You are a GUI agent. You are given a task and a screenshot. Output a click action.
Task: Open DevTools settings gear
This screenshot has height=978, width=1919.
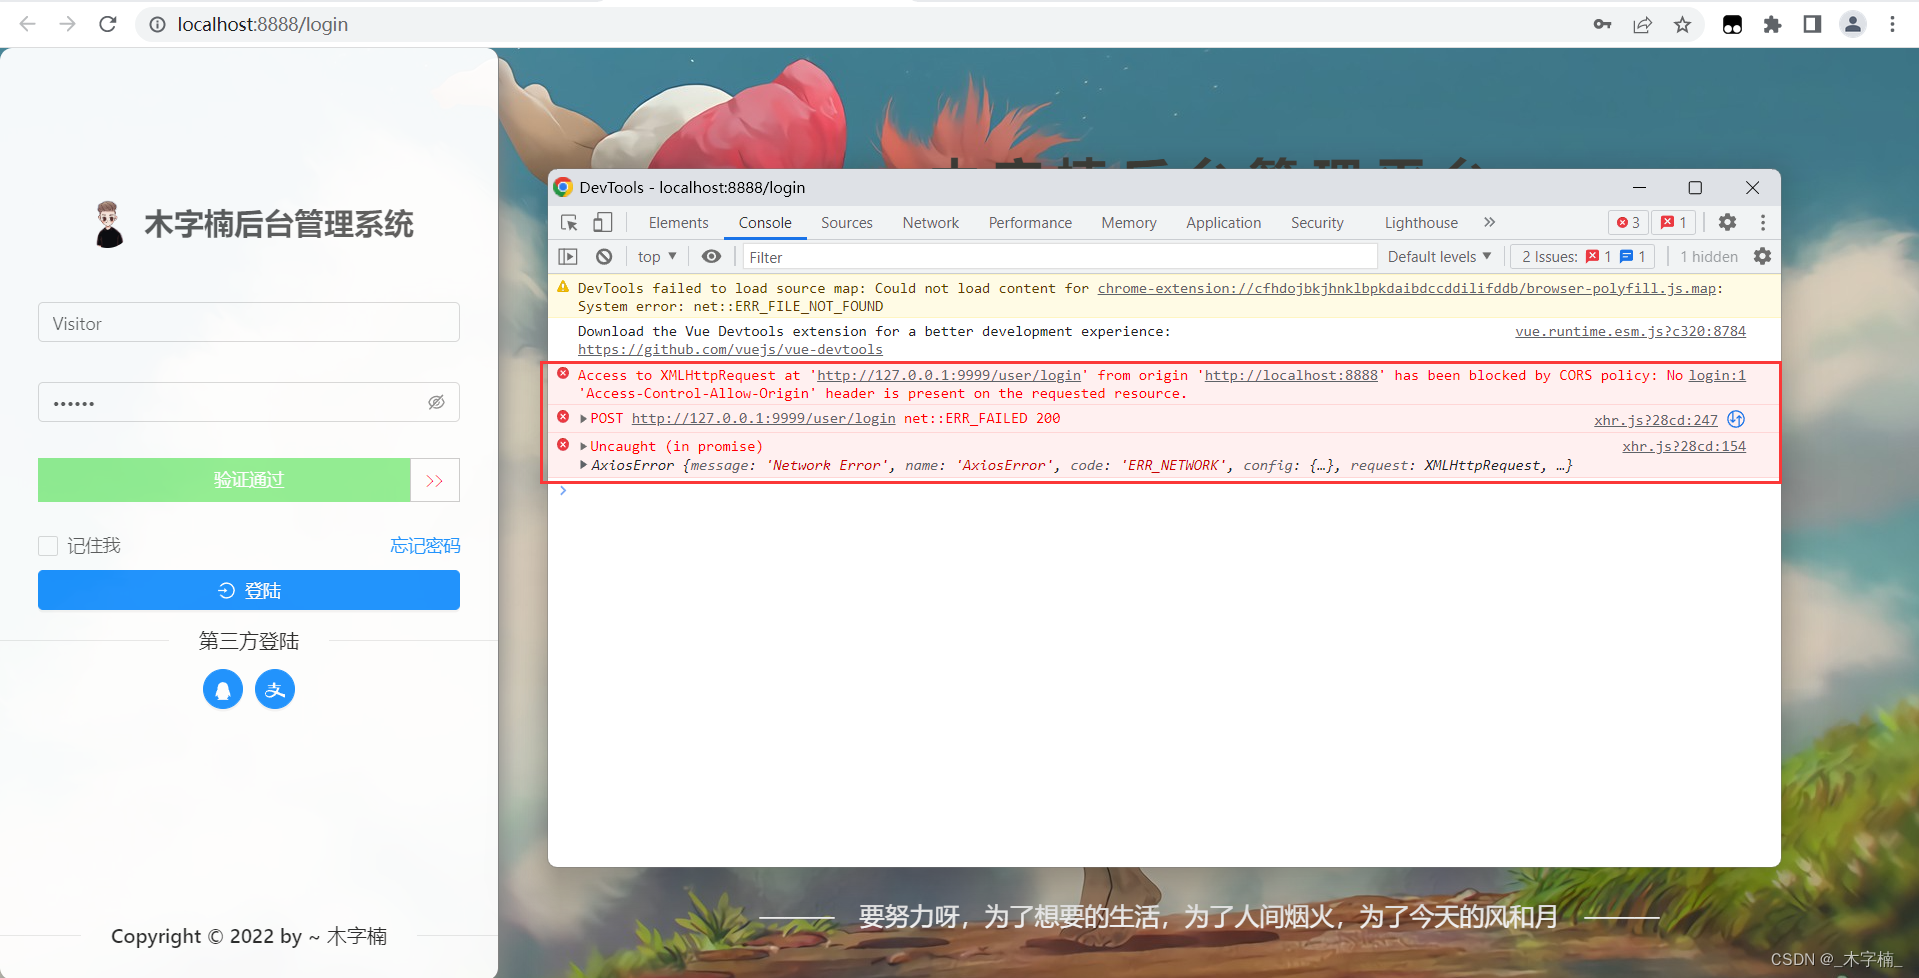(1727, 222)
